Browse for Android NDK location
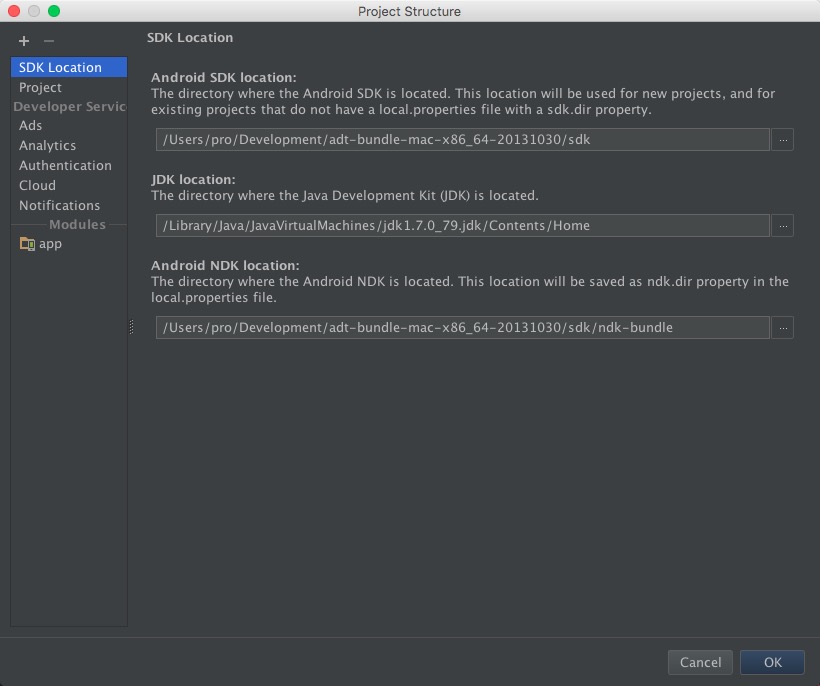Viewport: 820px width, 686px height. tap(783, 328)
